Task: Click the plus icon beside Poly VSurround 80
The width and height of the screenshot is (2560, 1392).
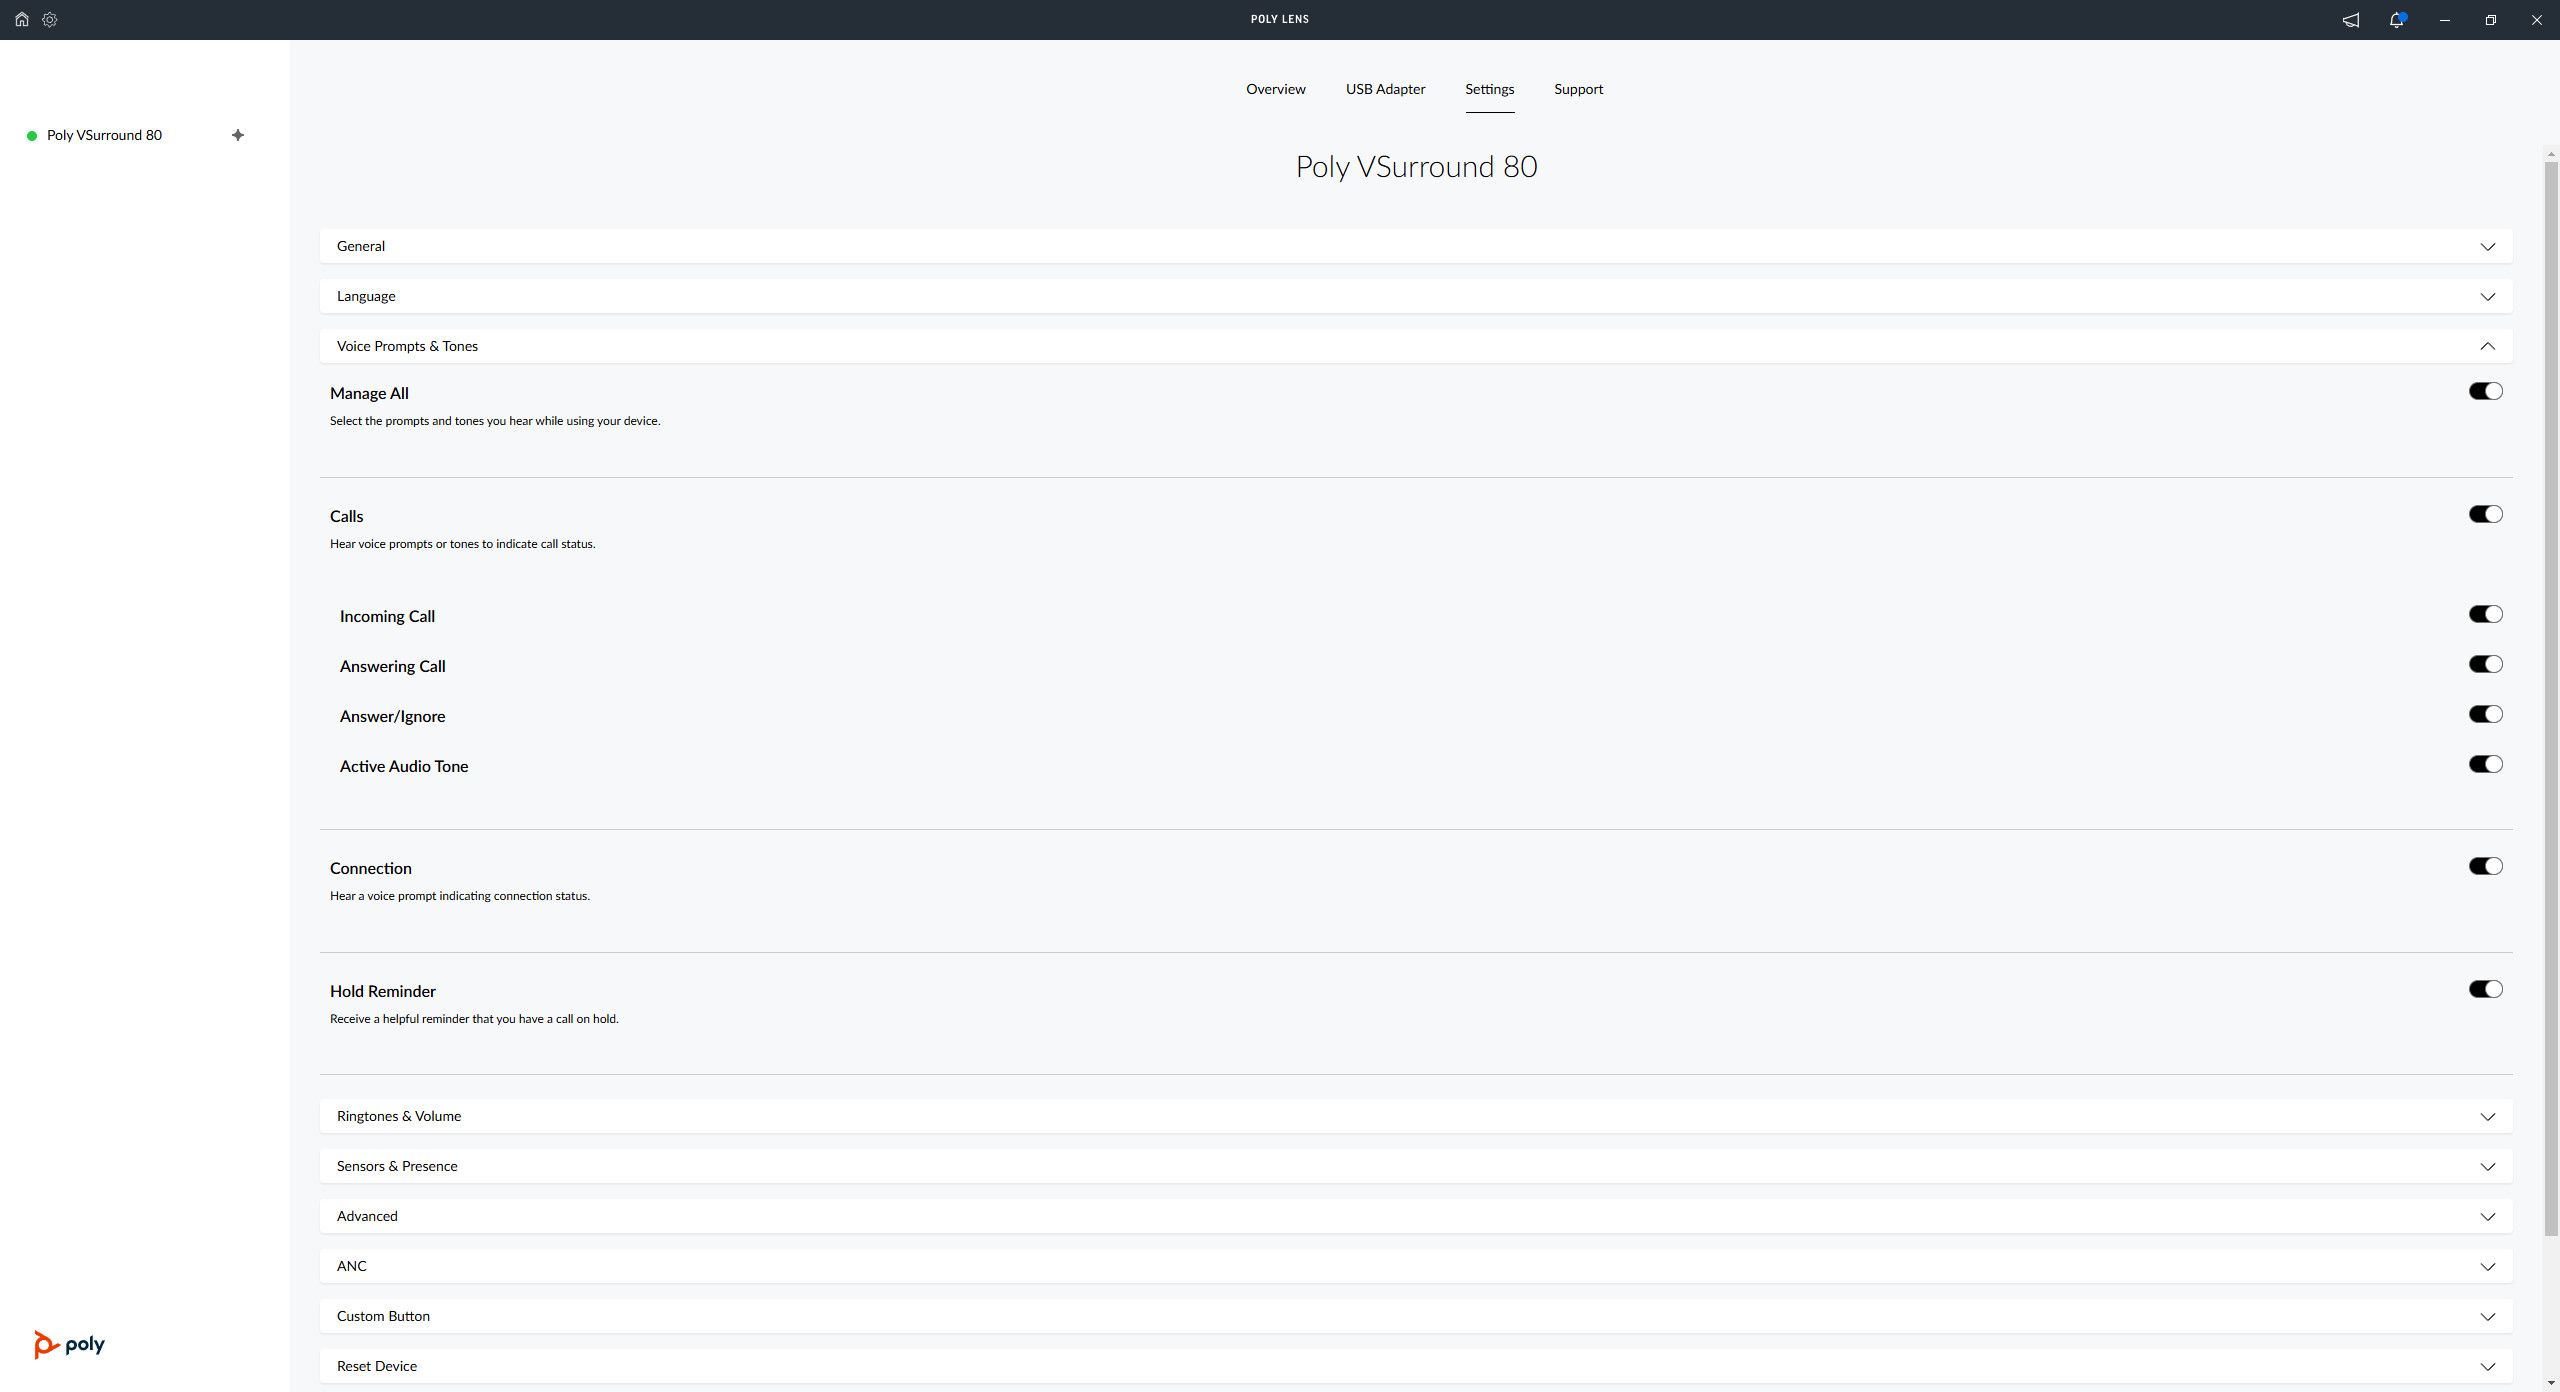Action: pos(238,135)
